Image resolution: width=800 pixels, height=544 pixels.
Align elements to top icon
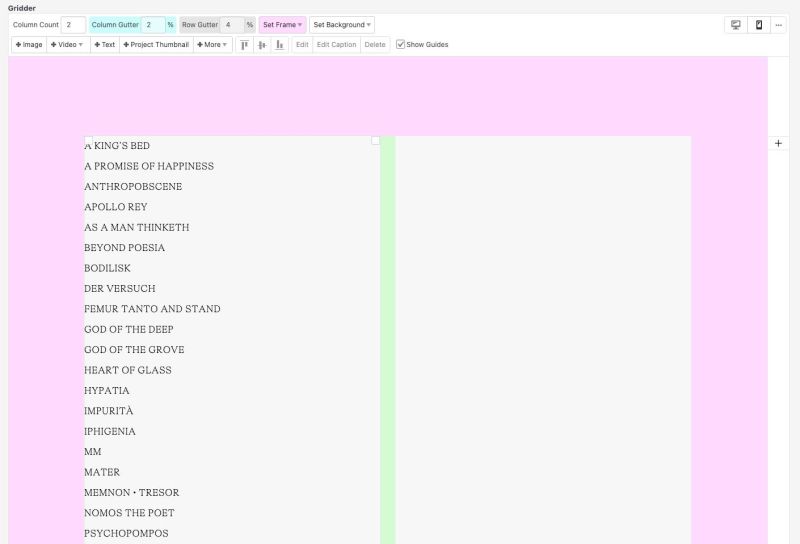[244, 45]
